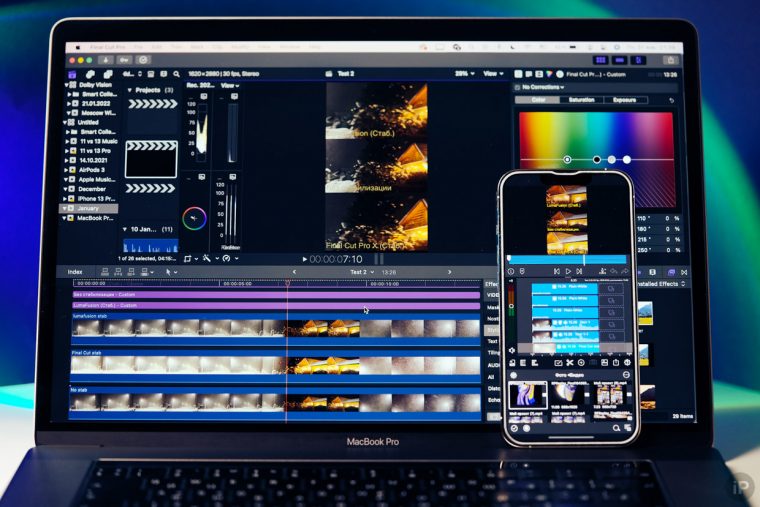760x507 pixels.
Task: Open the Libraries sidebar icon
Action: click(72, 74)
